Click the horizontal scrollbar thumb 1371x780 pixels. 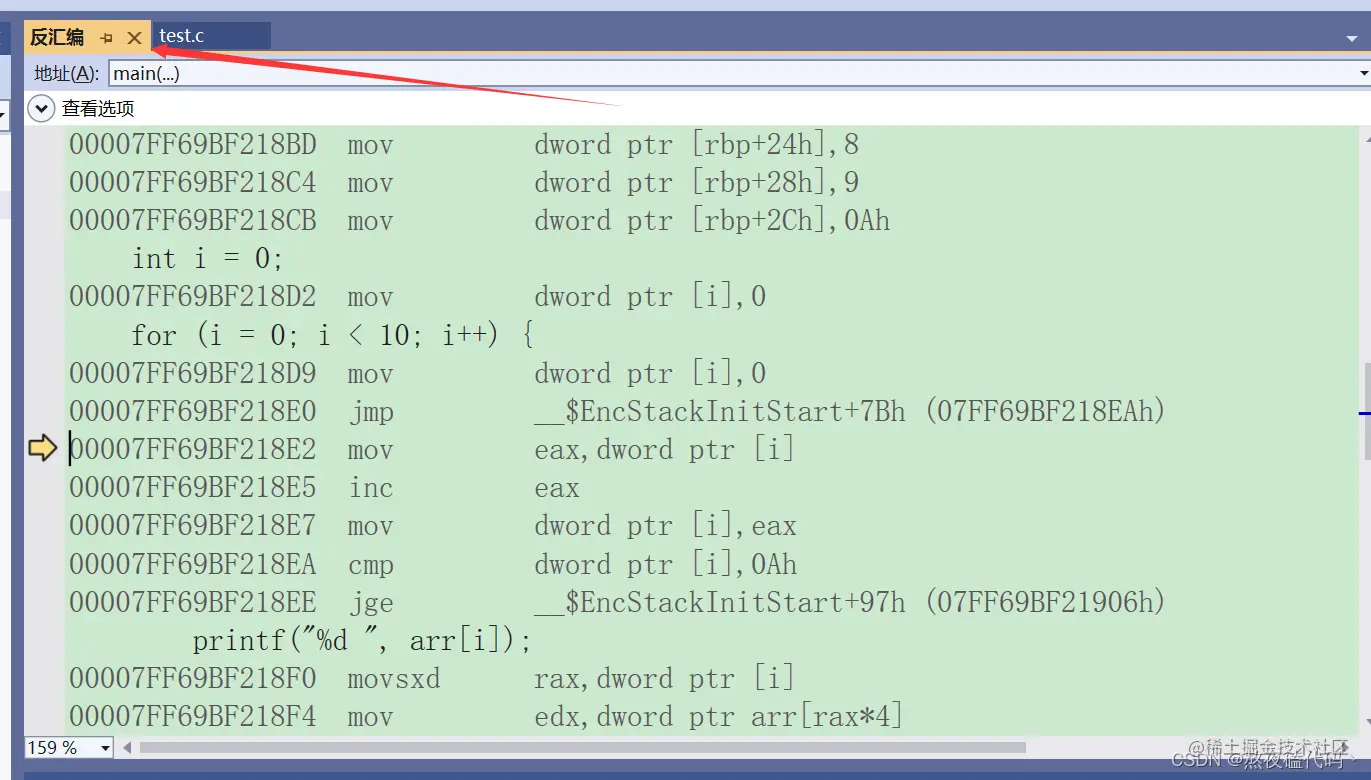[x=582, y=748]
